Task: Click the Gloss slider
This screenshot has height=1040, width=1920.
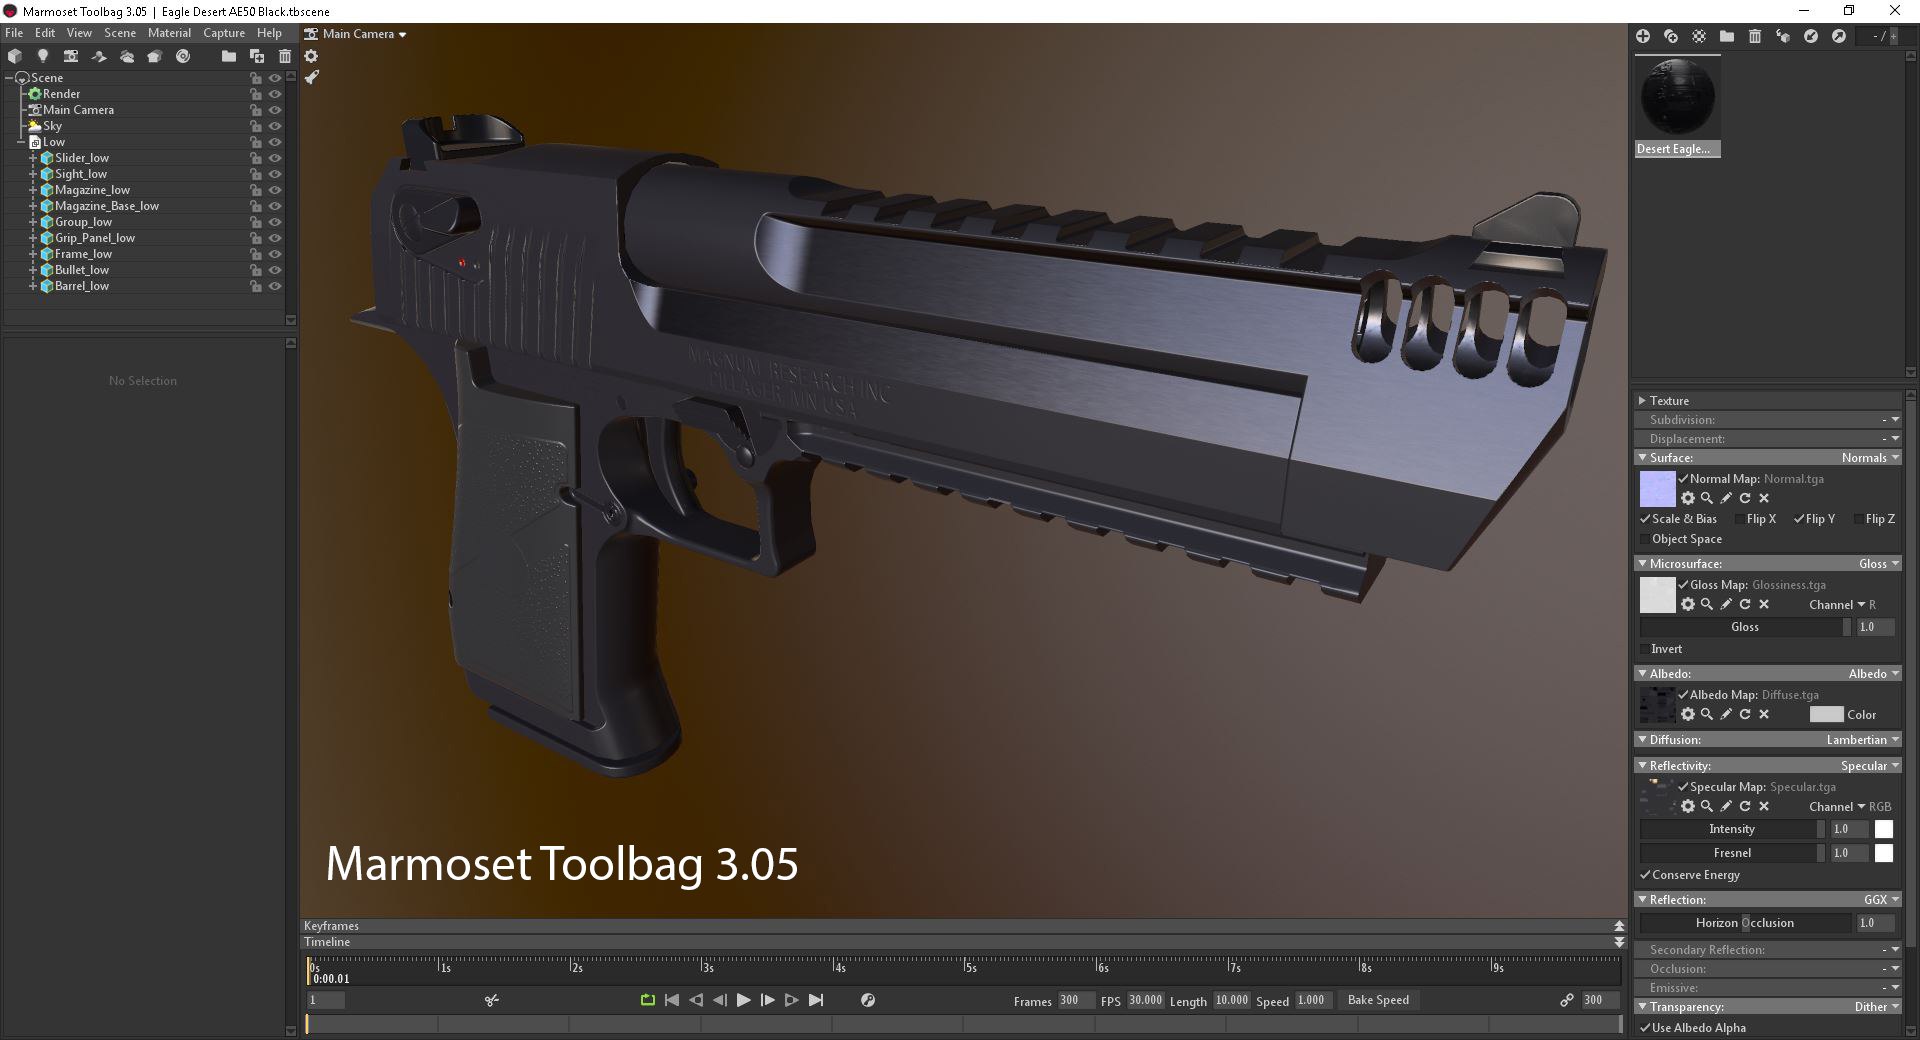Action: [1745, 627]
